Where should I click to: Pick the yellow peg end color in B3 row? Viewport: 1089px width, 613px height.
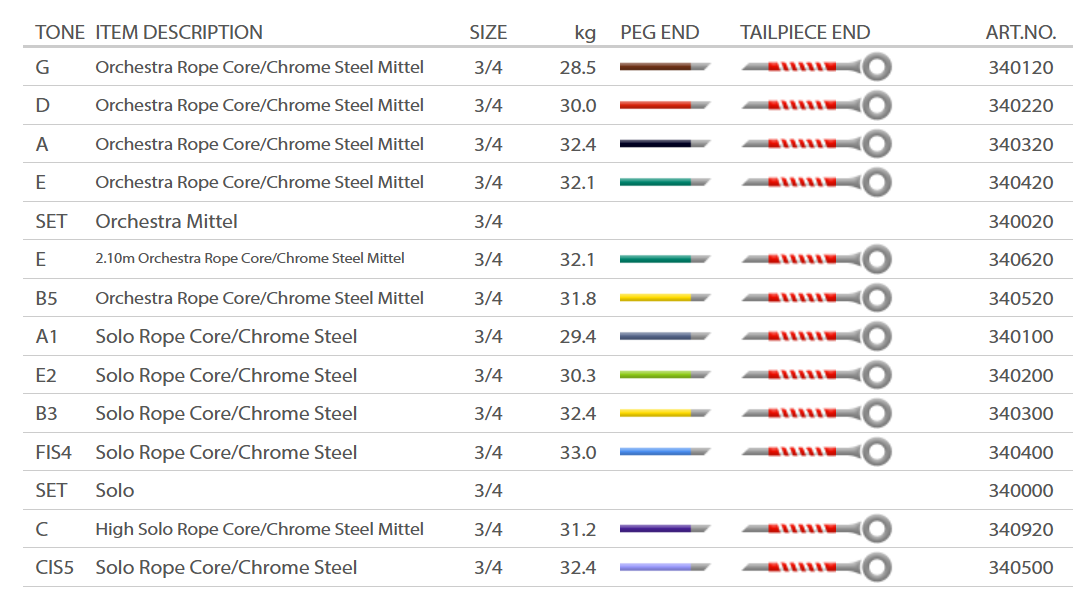(x=664, y=414)
